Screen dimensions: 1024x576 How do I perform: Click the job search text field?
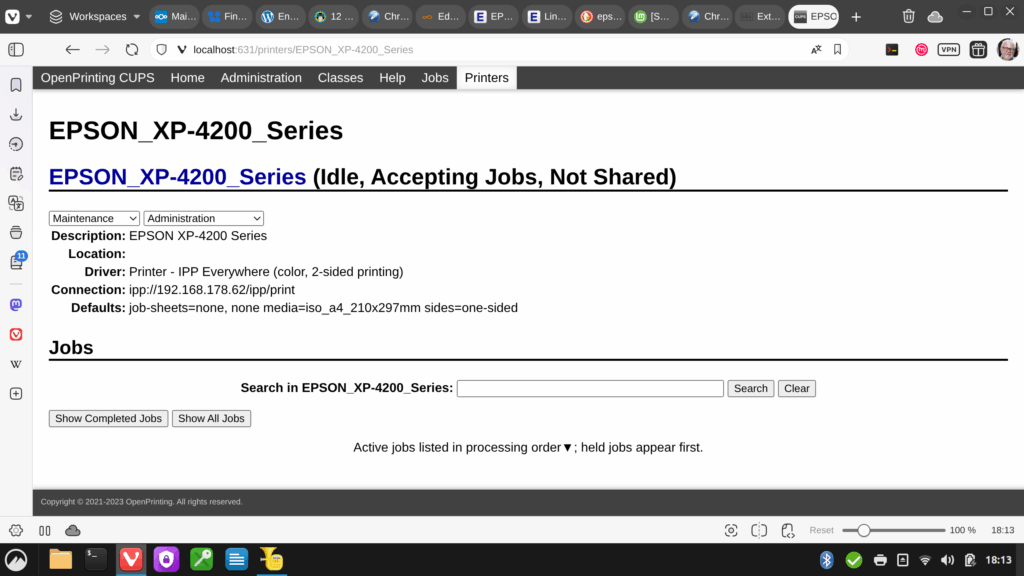(590, 388)
